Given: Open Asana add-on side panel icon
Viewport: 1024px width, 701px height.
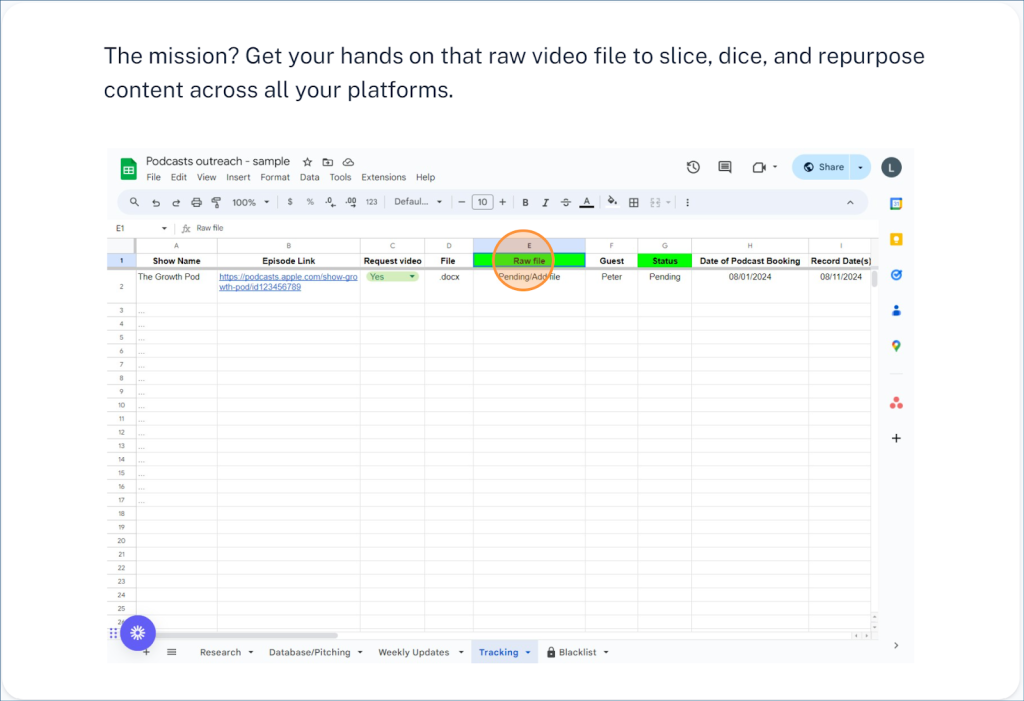Looking at the screenshot, I should [896, 403].
